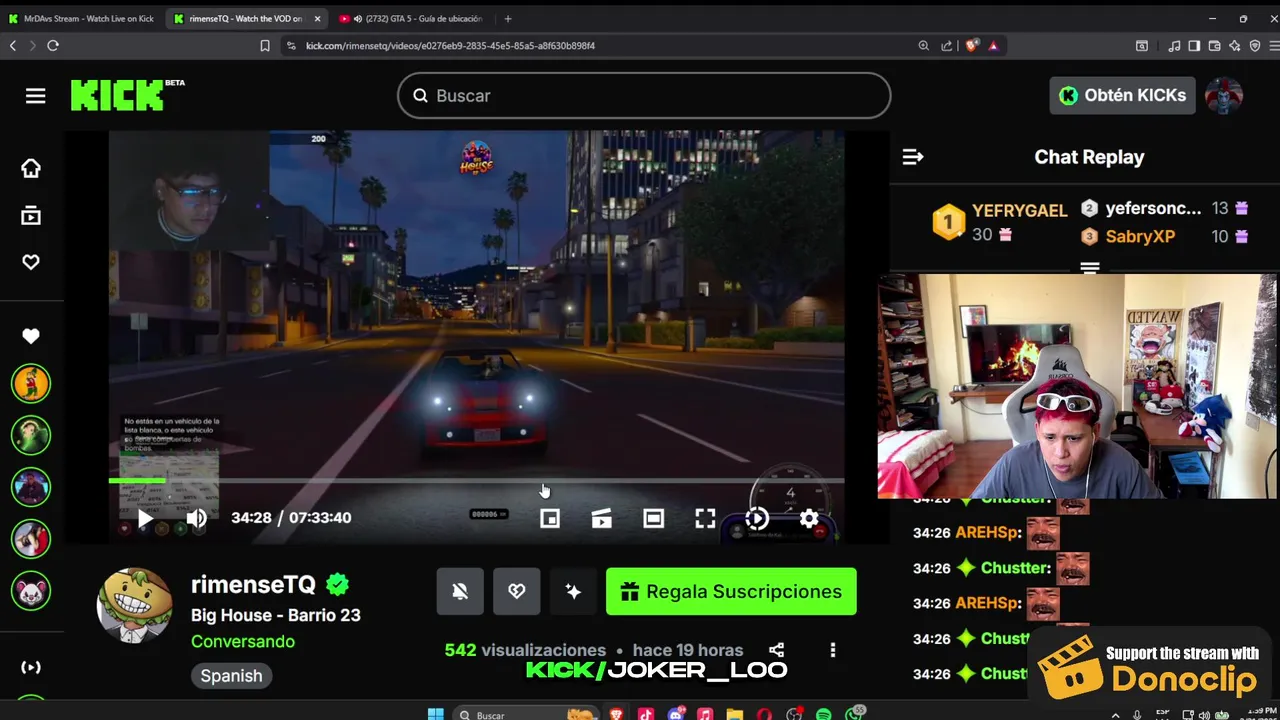
Task: Open rimenseTQ channel avatar
Action: 134,606
